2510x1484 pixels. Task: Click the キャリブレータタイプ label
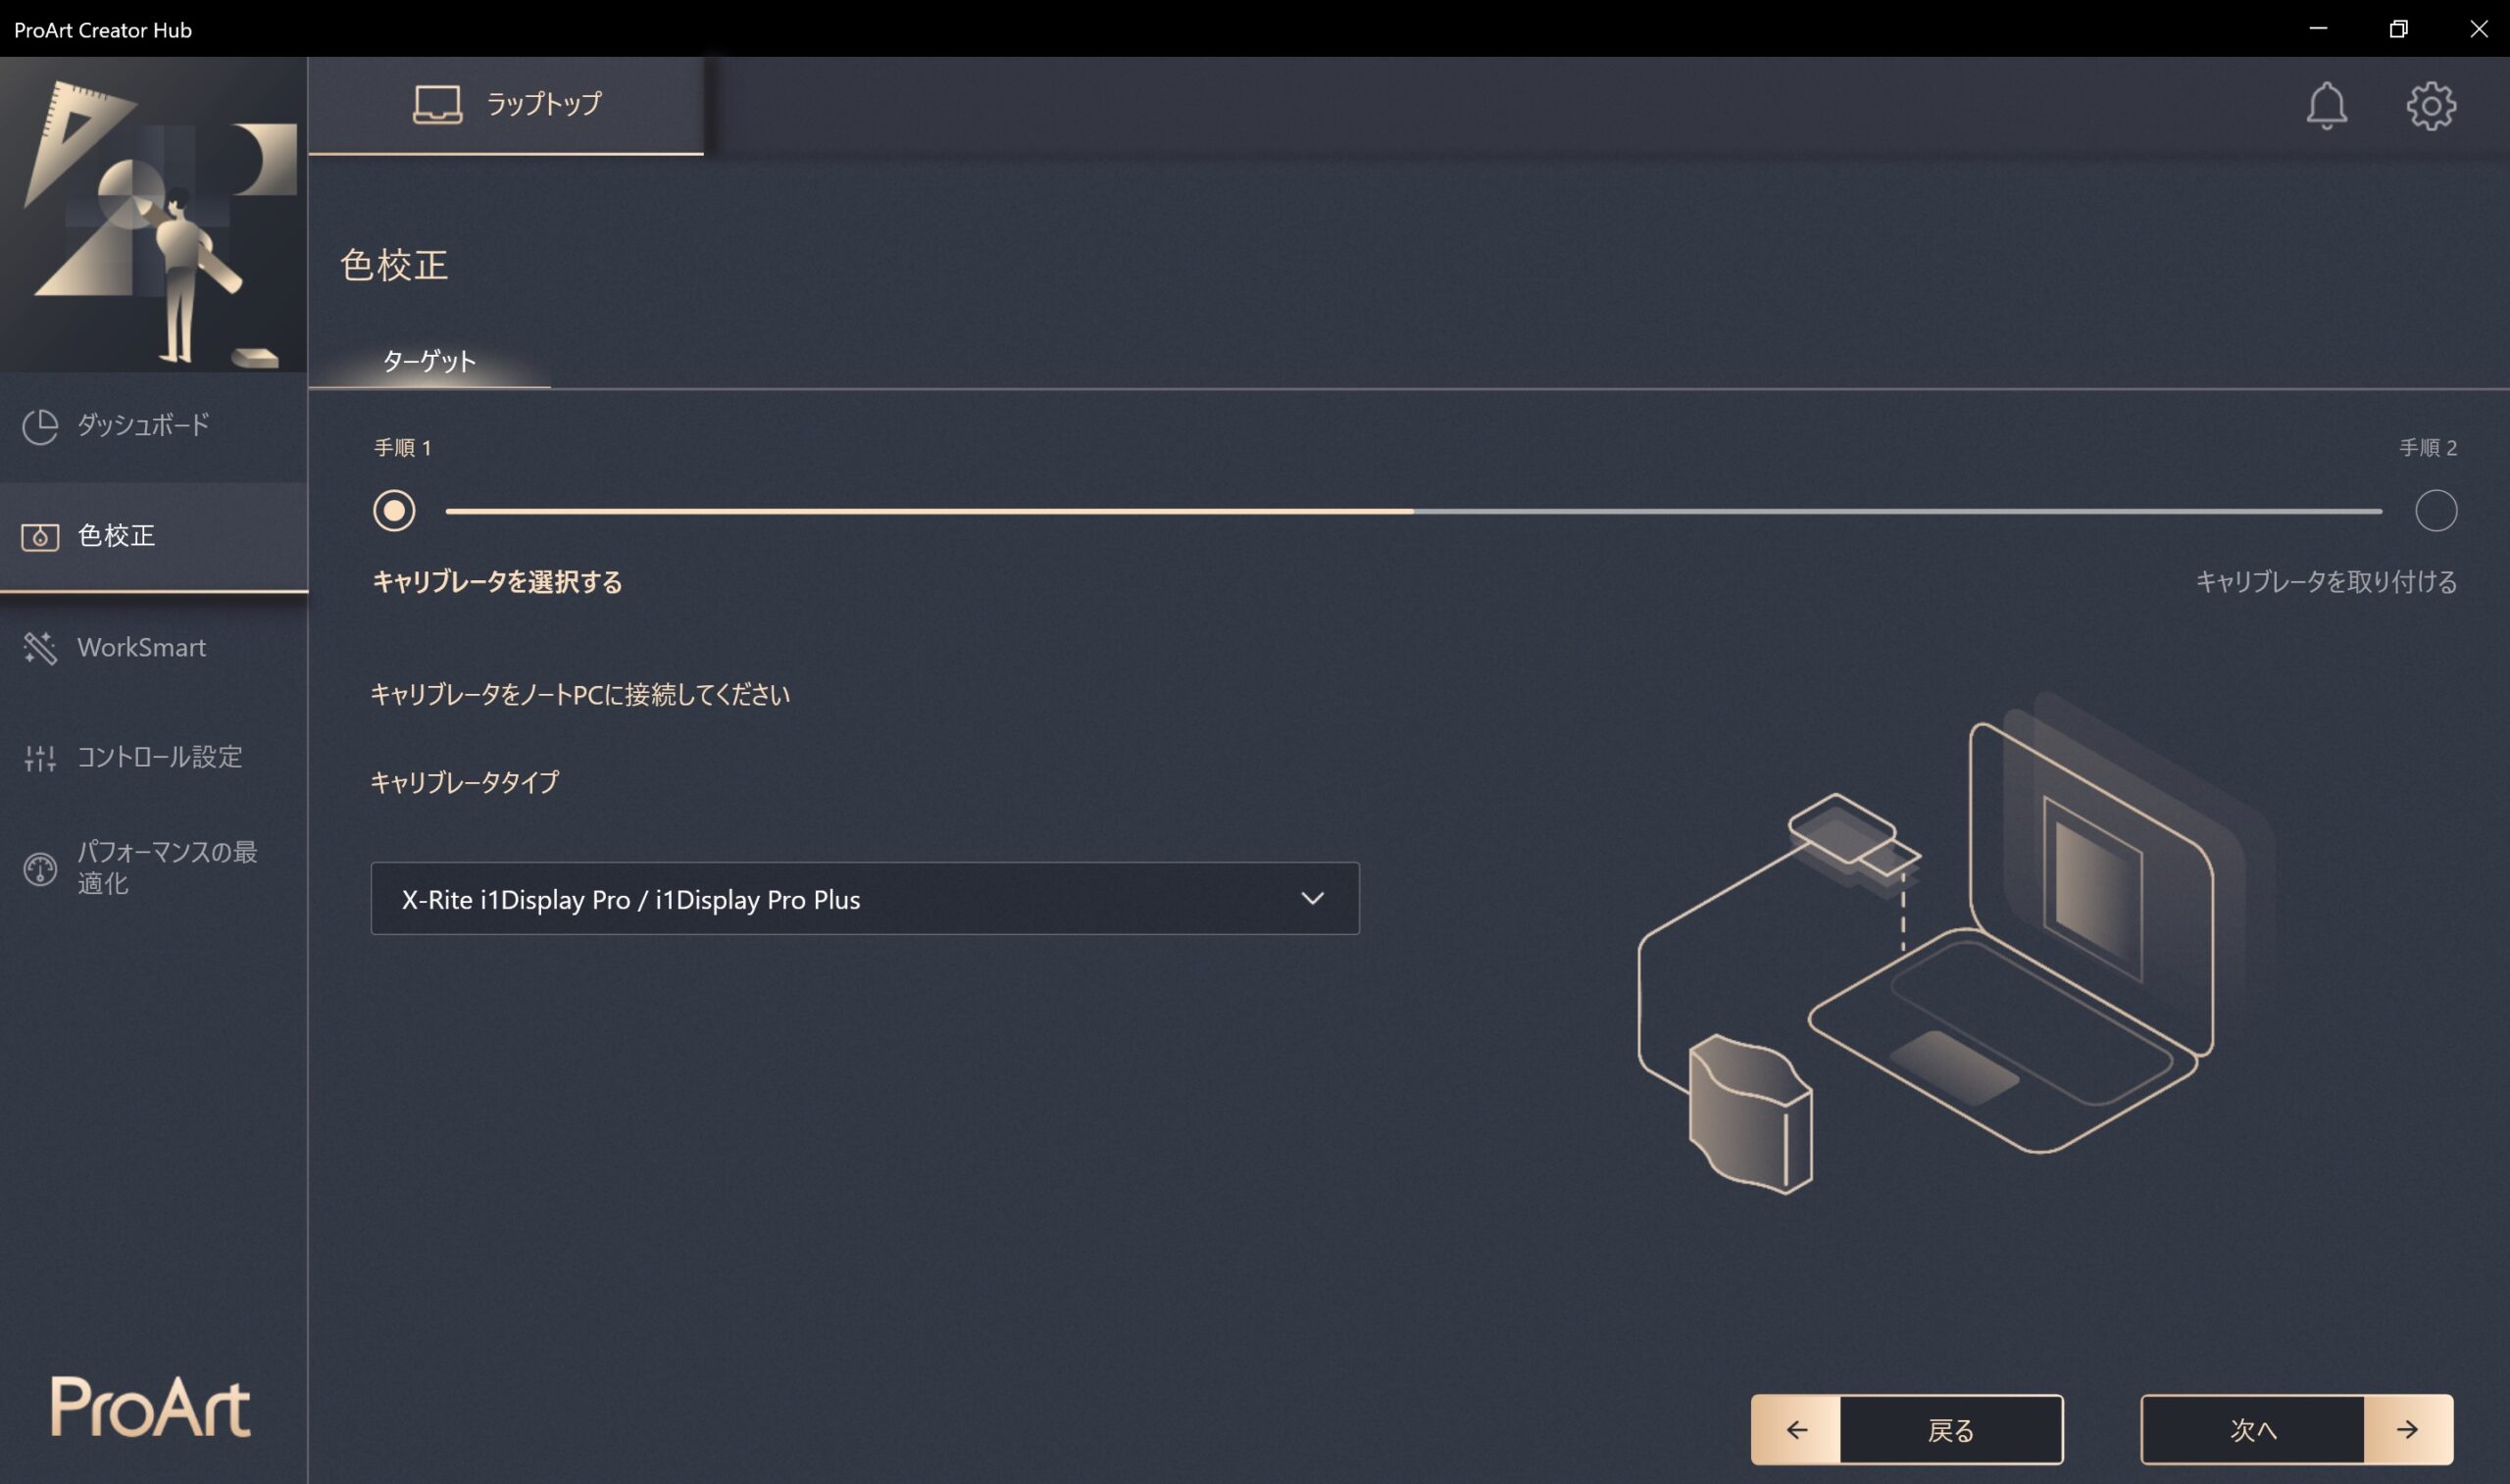[465, 782]
